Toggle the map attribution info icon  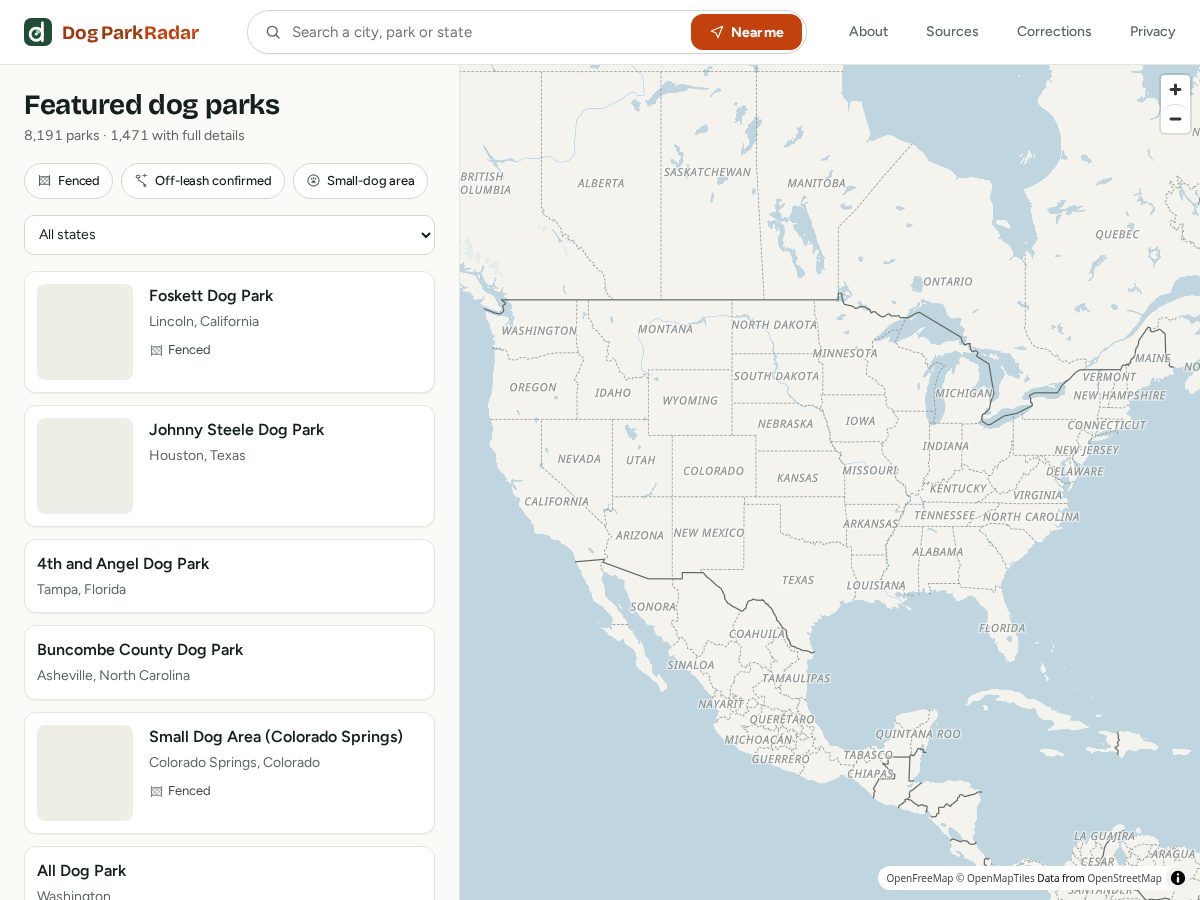click(1178, 878)
